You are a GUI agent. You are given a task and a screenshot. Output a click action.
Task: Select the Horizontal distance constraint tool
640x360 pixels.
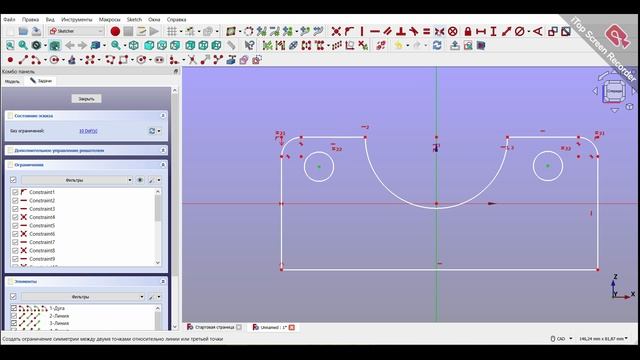[481, 31]
